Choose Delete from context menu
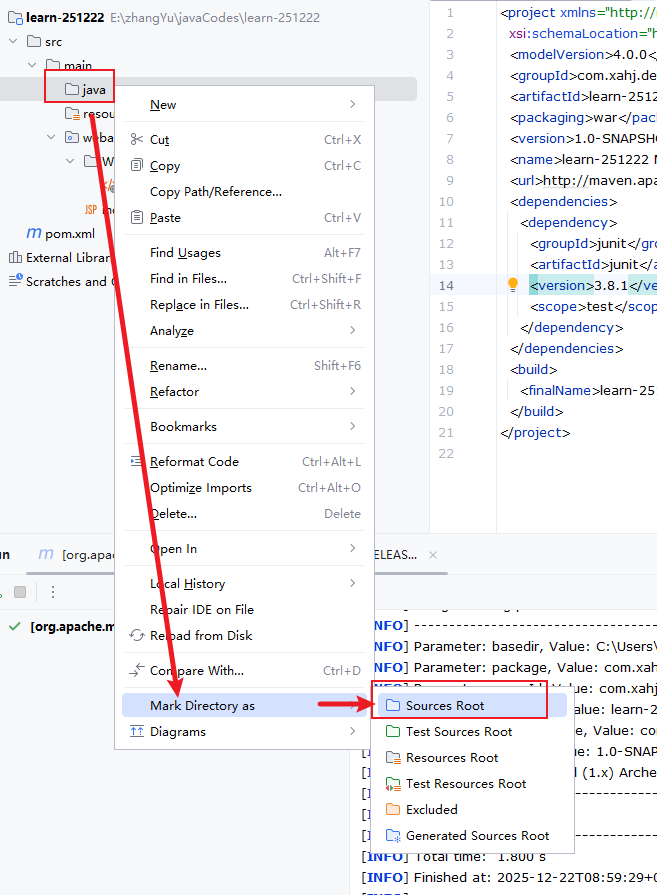This screenshot has height=895, width=657. pos(244,514)
